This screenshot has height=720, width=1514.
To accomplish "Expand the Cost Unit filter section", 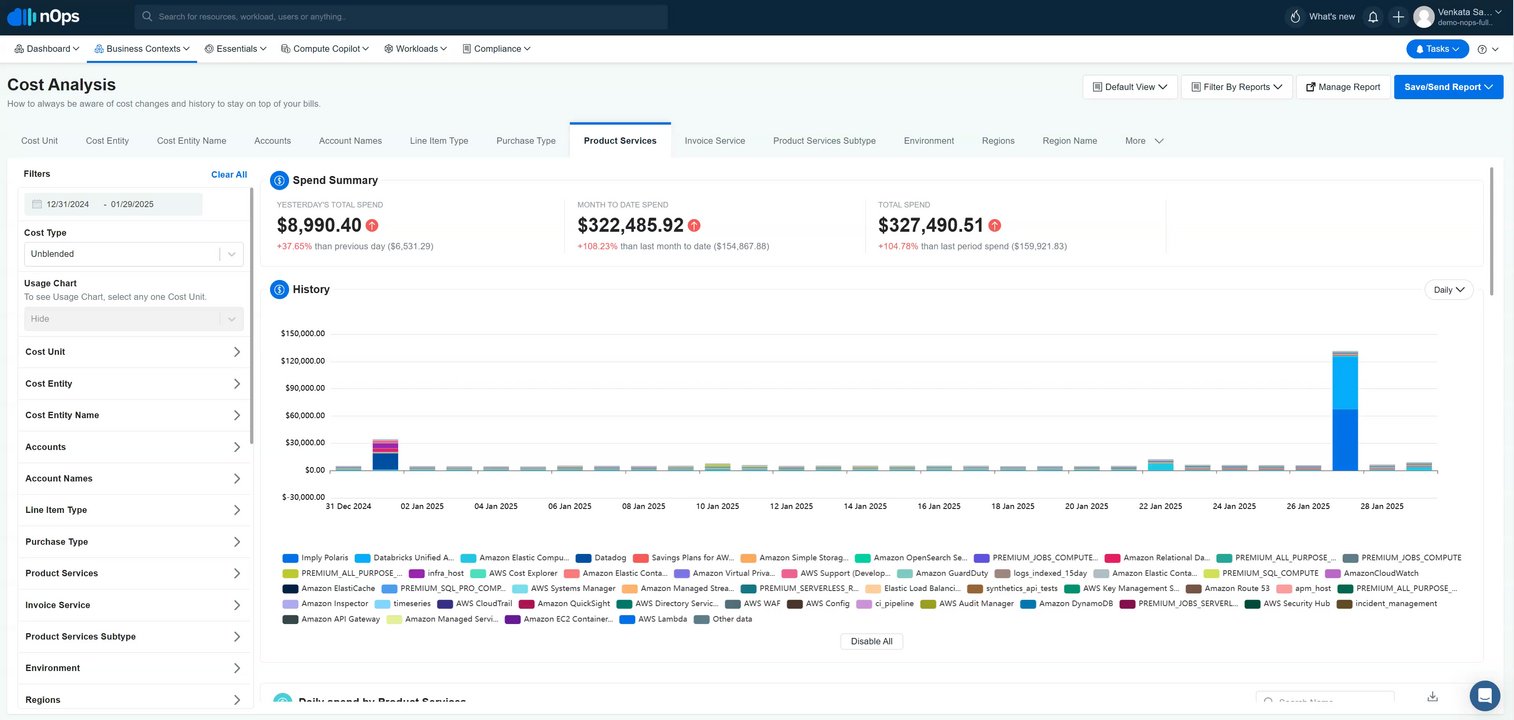I will (133, 352).
